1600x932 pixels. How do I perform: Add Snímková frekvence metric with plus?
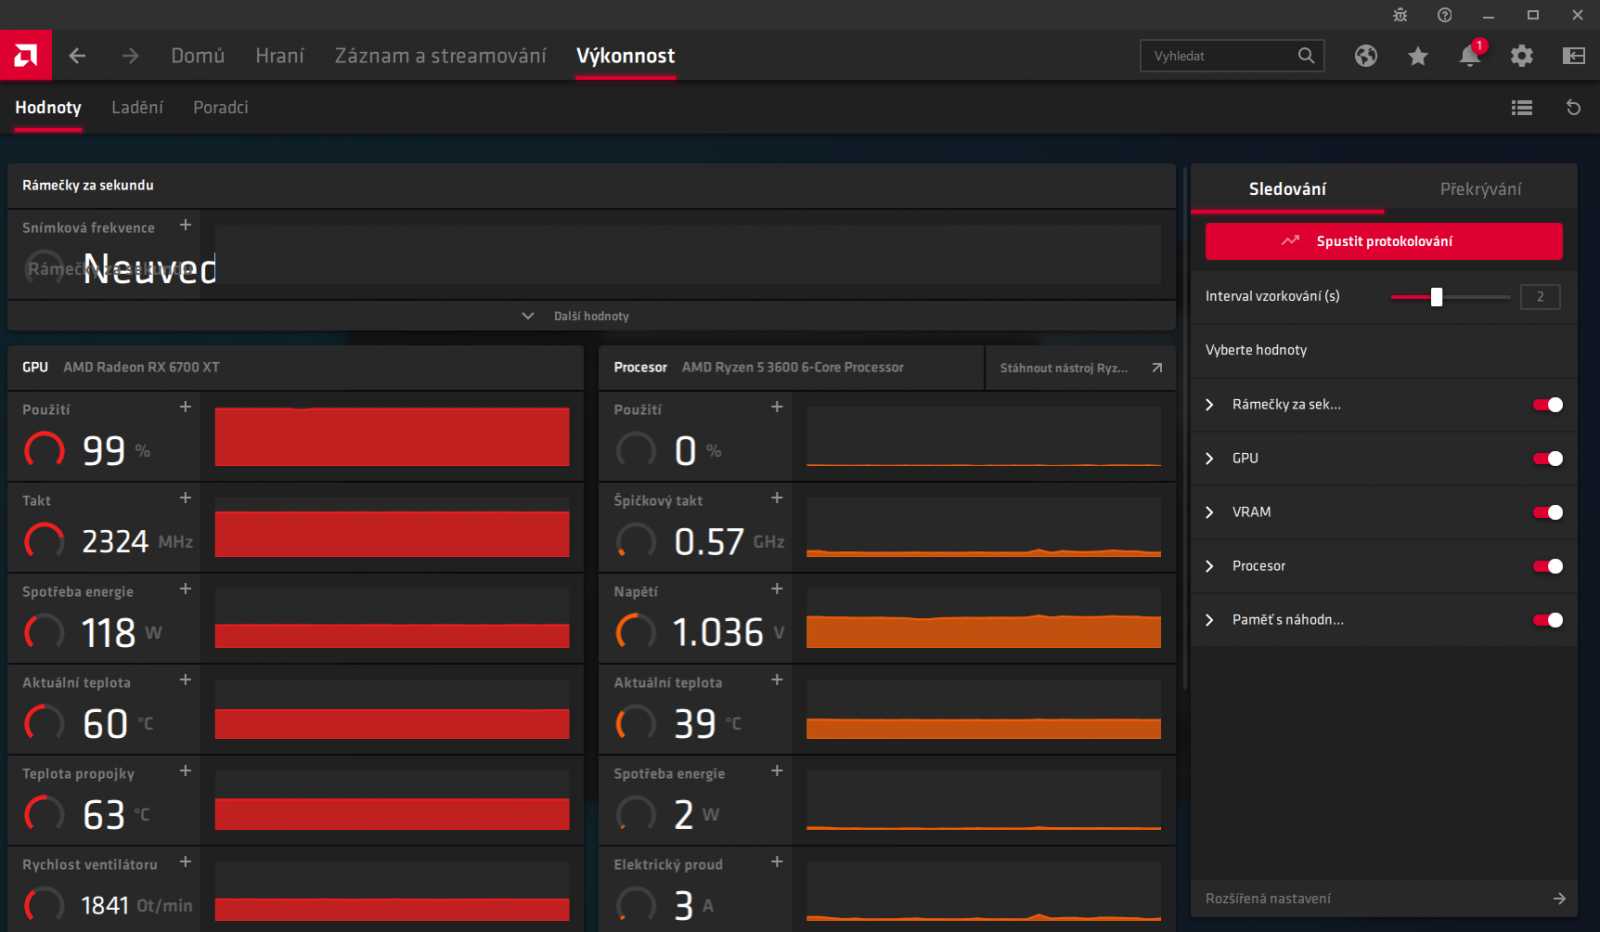click(185, 225)
